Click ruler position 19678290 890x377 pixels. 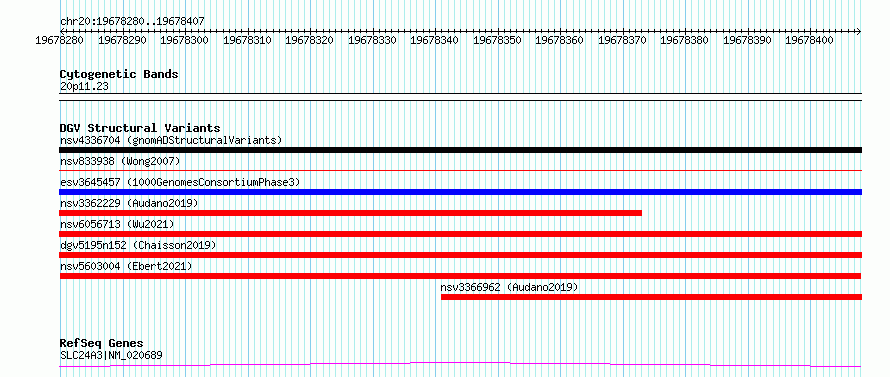click(122, 40)
